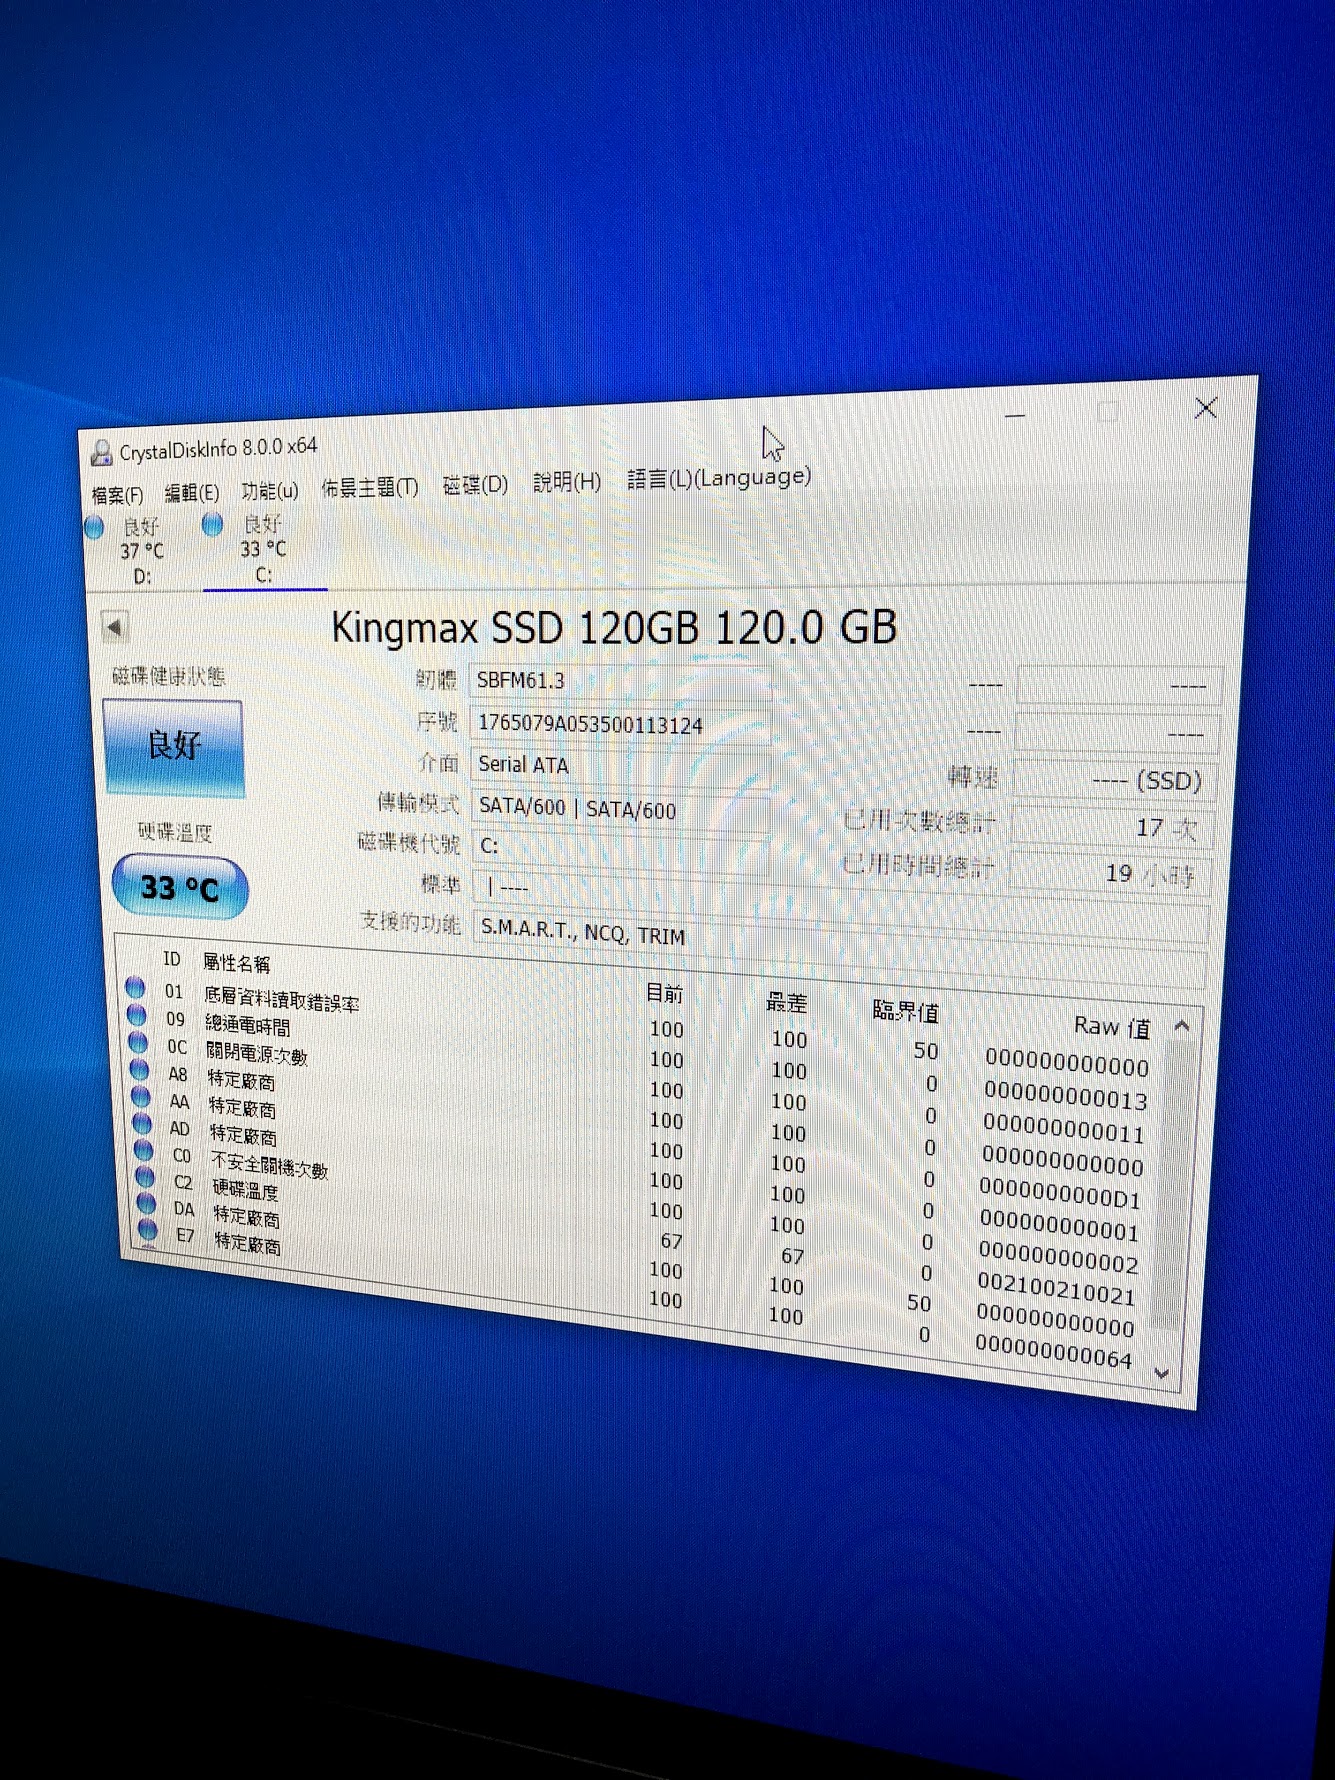
Task: Click the status circle for attribute AD
Action: 143,1124
